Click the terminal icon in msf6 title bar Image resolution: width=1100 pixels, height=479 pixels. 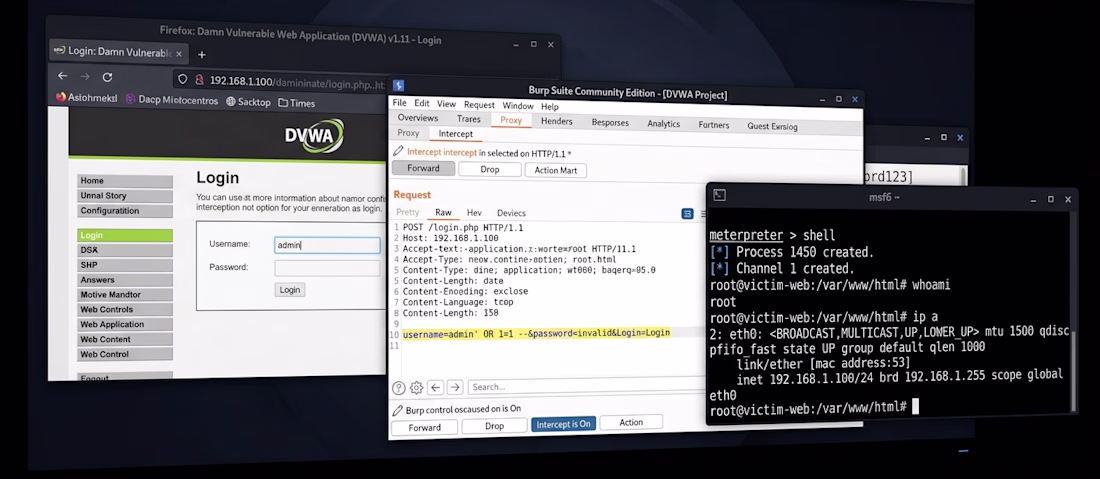[x=719, y=196]
